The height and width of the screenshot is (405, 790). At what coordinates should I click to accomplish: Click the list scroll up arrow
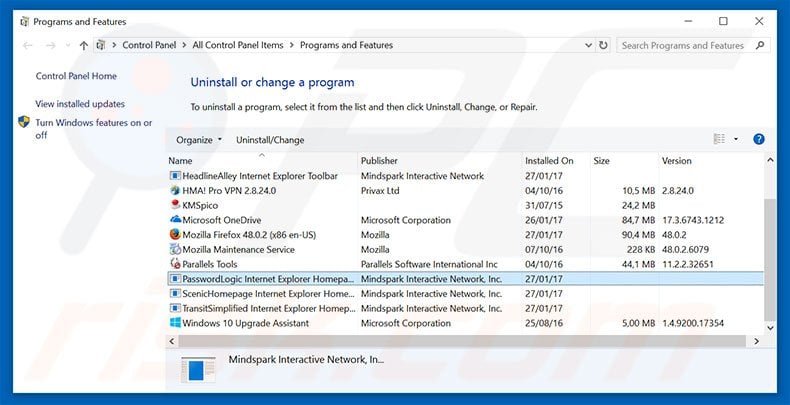(x=770, y=160)
